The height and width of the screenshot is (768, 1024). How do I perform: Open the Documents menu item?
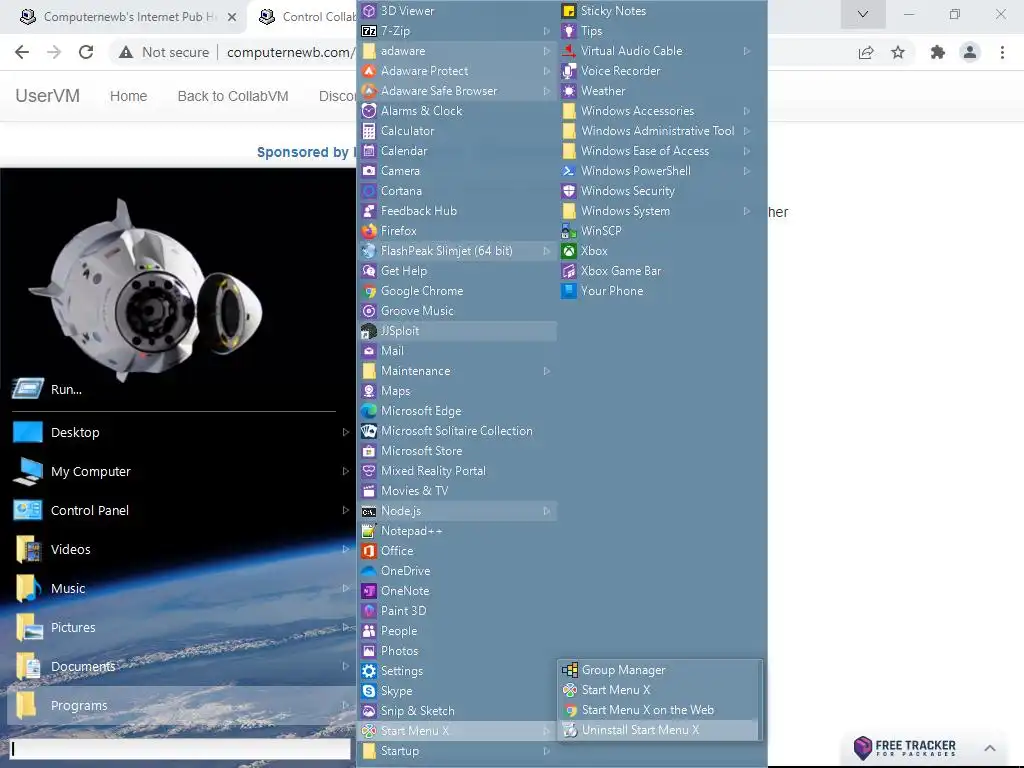(181, 666)
